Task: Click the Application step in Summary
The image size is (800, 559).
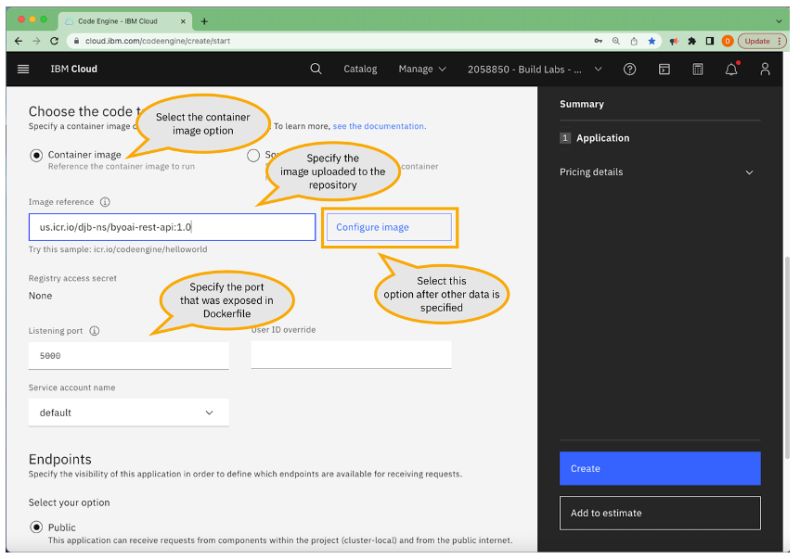Action: coord(595,138)
